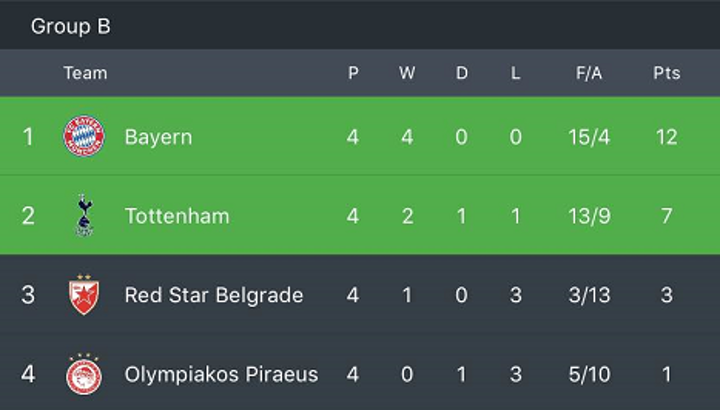Click the L losses column header
Viewport: 720px width, 410px height.
(516, 73)
